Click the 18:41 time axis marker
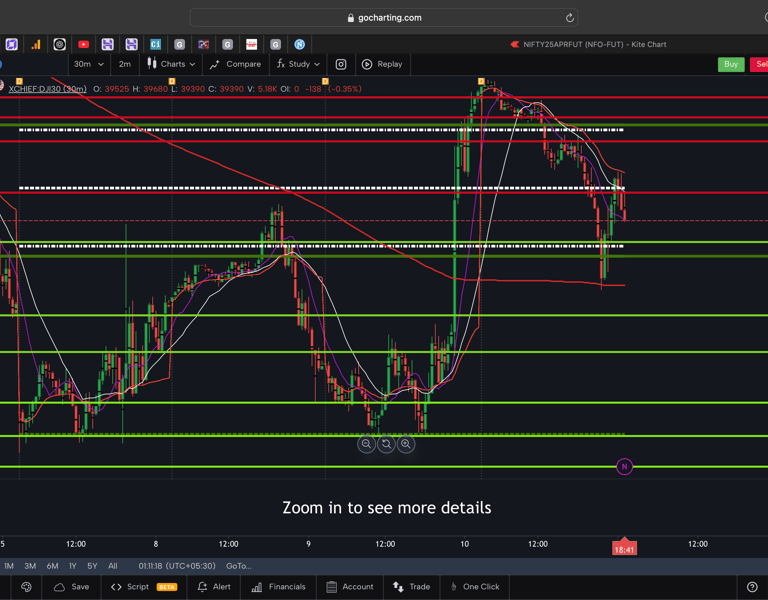This screenshot has width=768, height=600. [624, 549]
